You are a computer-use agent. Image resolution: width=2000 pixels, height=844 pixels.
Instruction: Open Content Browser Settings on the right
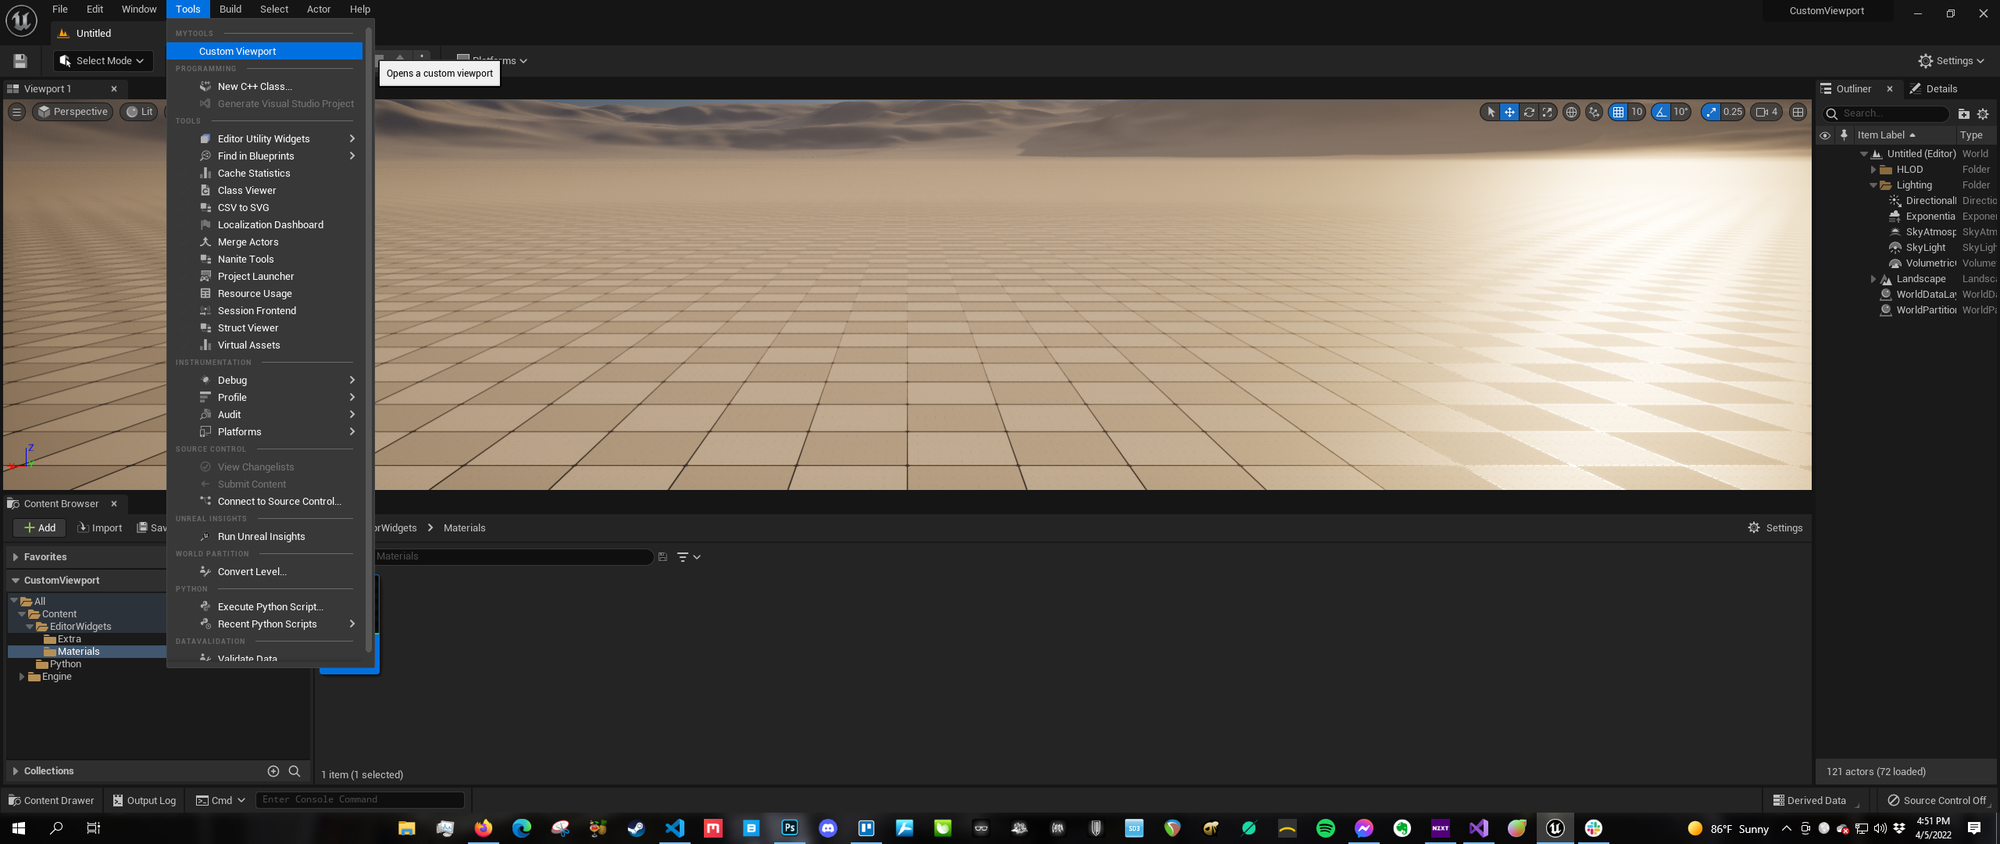(1775, 528)
